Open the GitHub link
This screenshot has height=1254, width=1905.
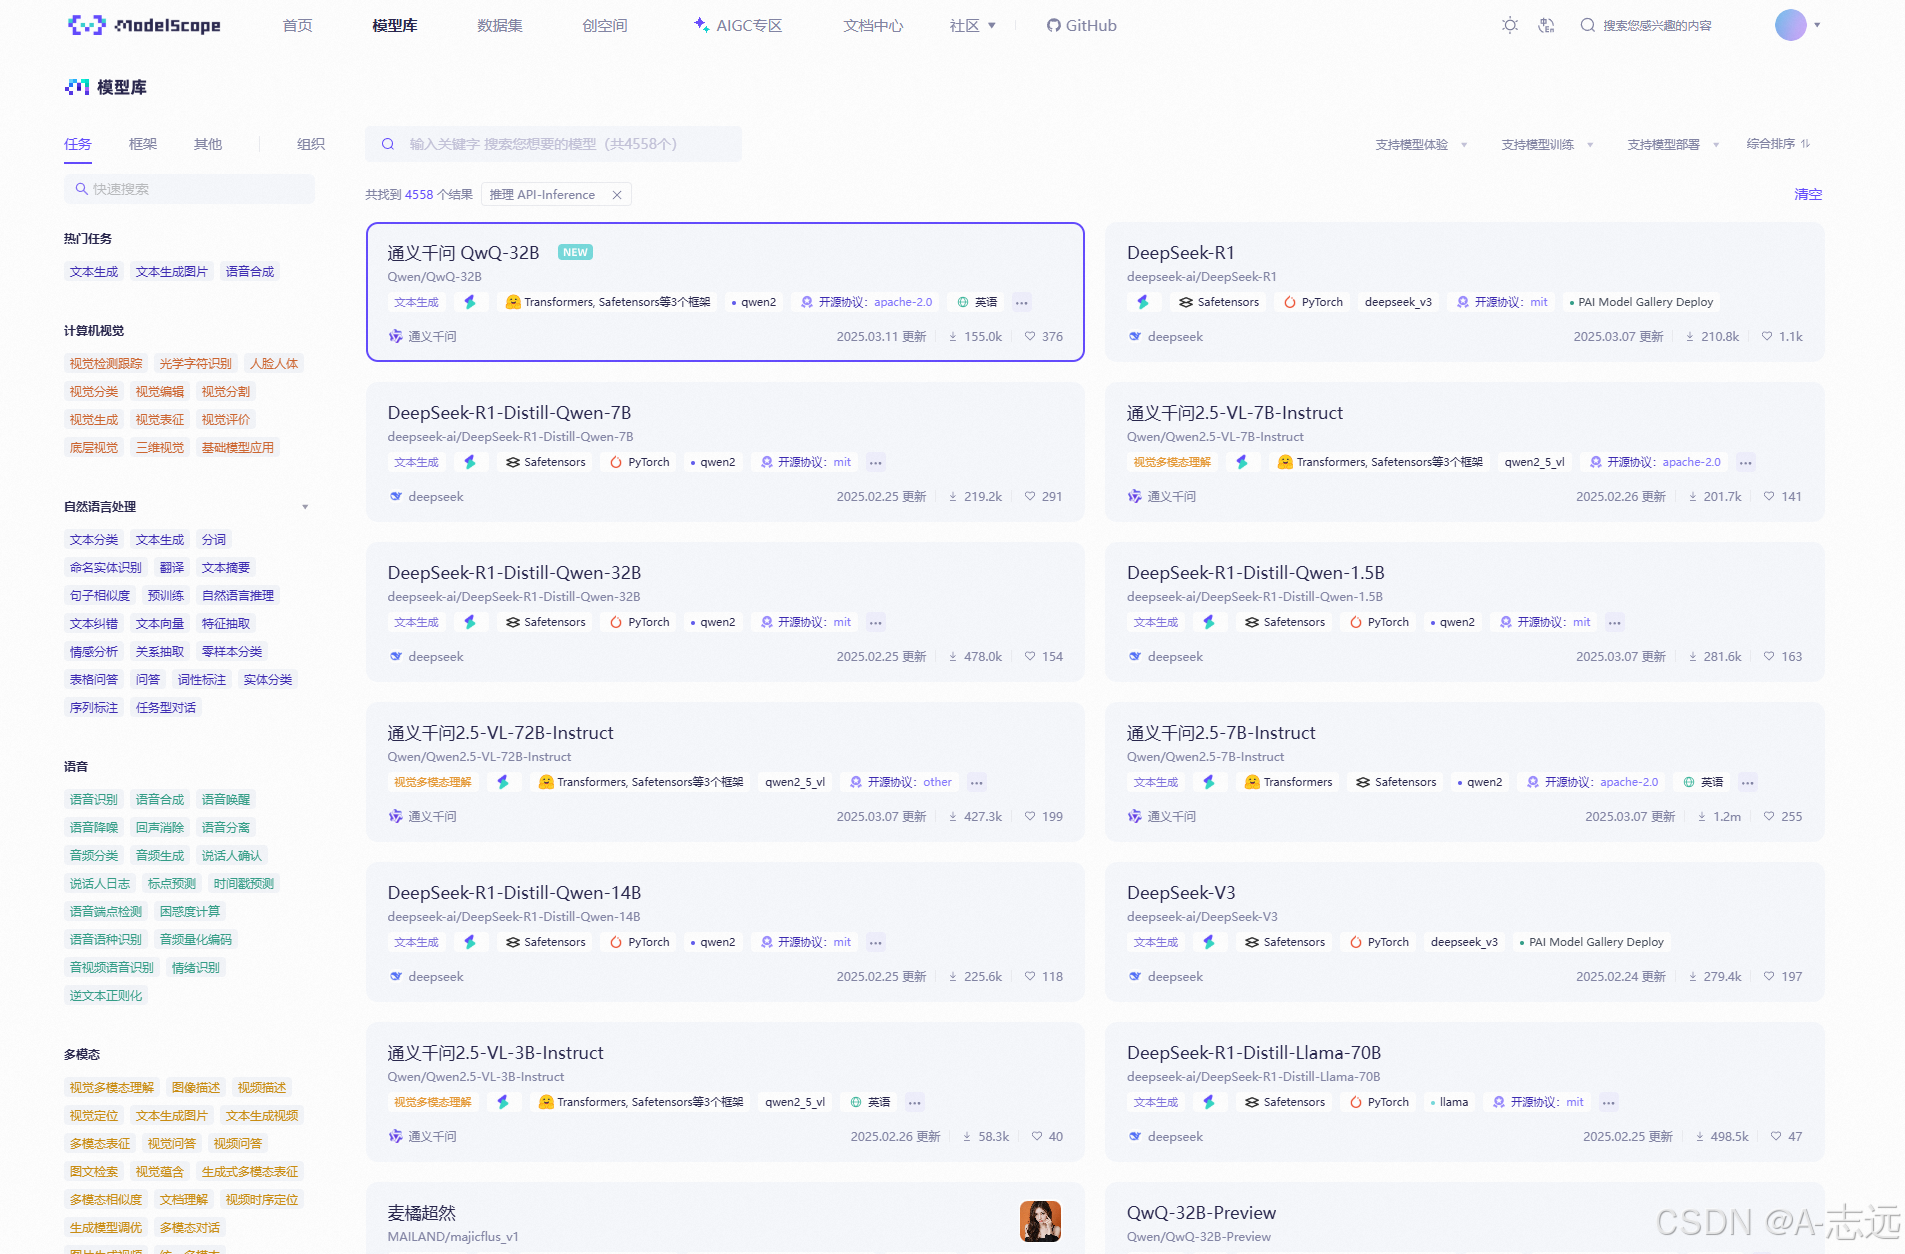click(1081, 25)
